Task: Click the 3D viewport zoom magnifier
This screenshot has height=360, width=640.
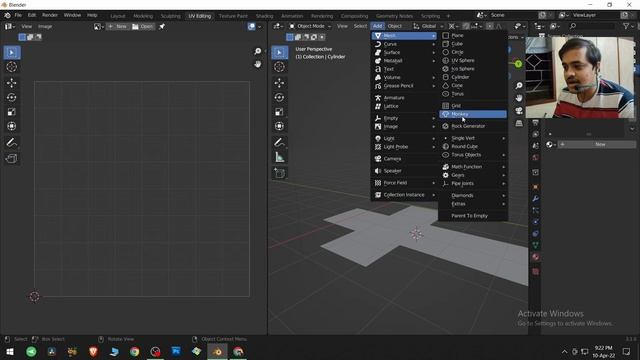Action: 519,85
